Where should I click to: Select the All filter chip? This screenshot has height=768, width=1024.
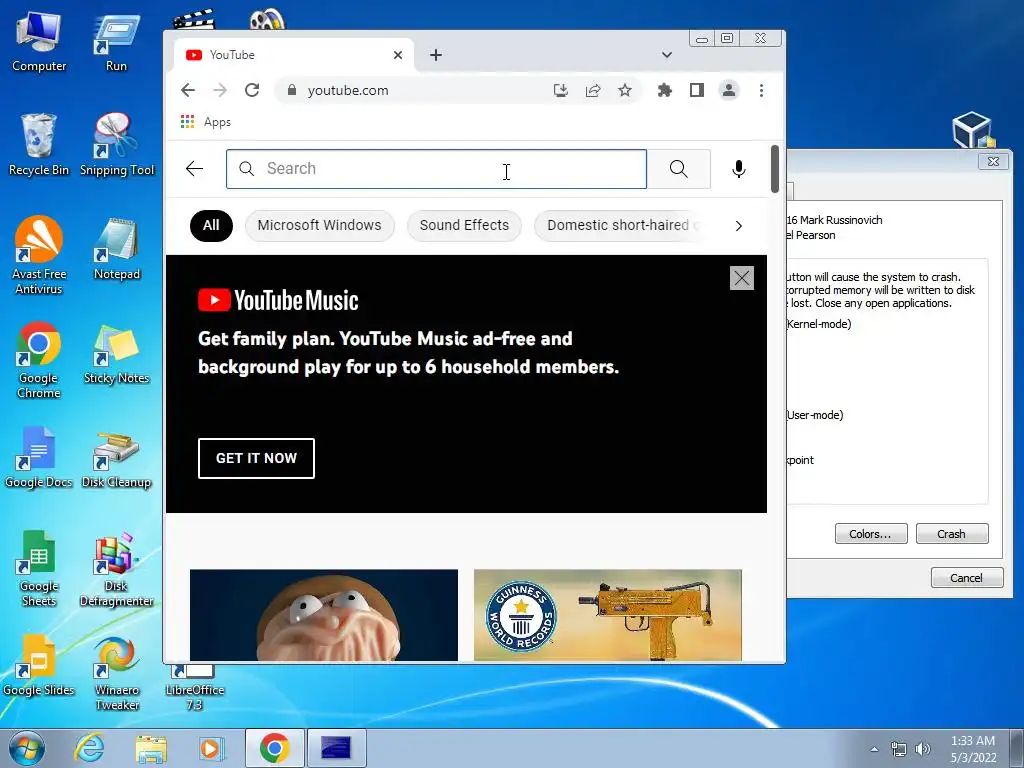pyautogui.click(x=211, y=225)
